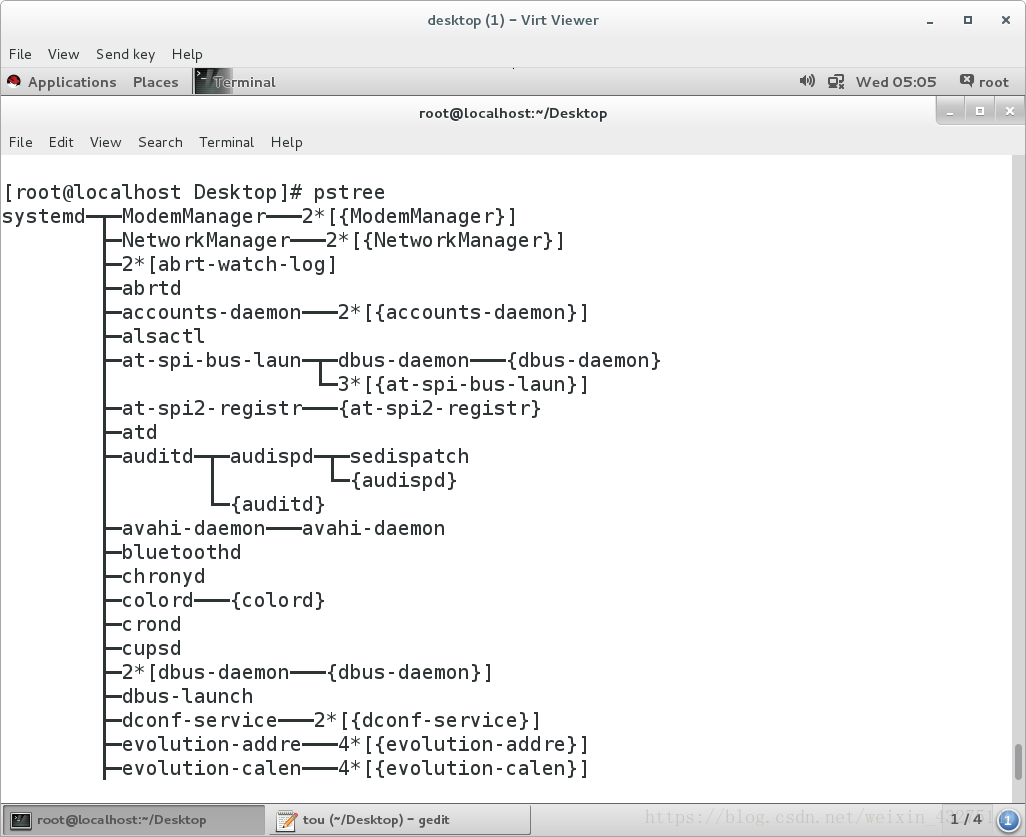Switch to tou gedit taskbar entry
This screenshot has height=837, width=1026.
tap(399, 819)
